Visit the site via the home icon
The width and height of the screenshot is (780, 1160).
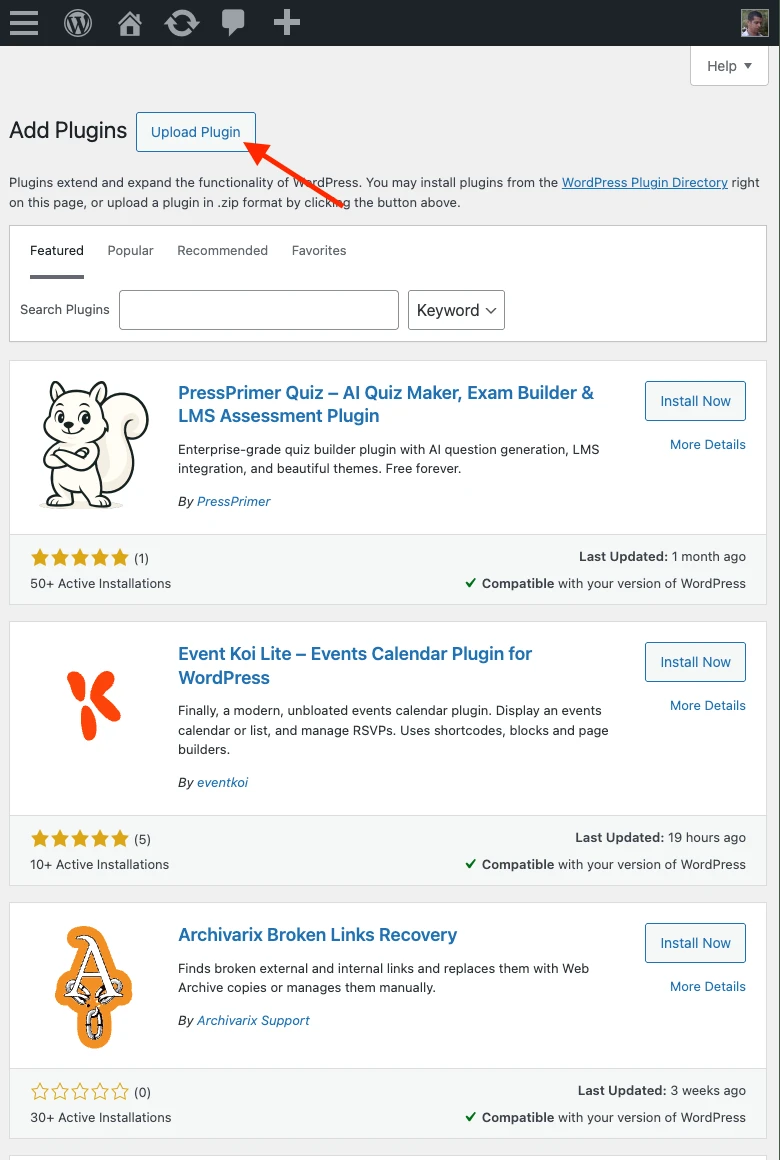[x=129, y=22]
